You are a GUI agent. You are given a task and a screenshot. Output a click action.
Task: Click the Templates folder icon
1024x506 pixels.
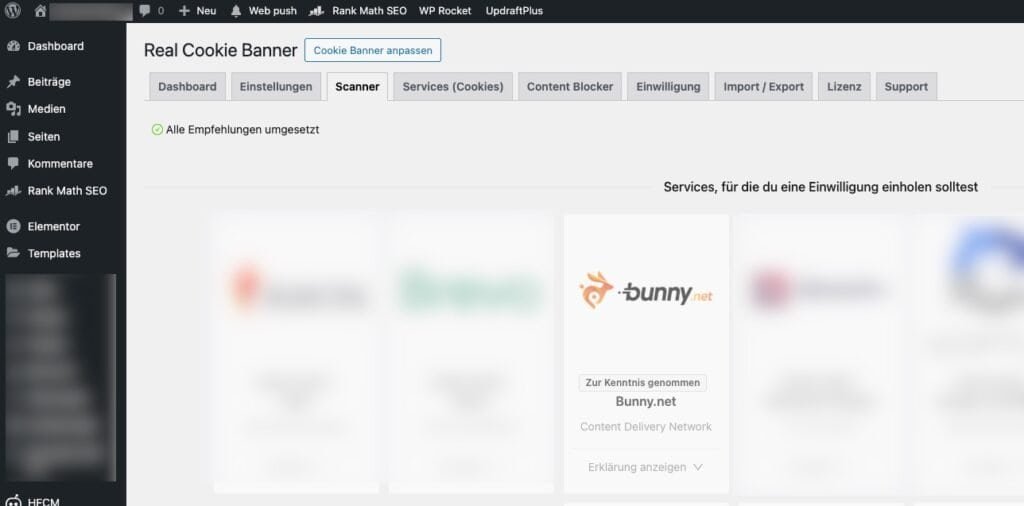[13, 253]
